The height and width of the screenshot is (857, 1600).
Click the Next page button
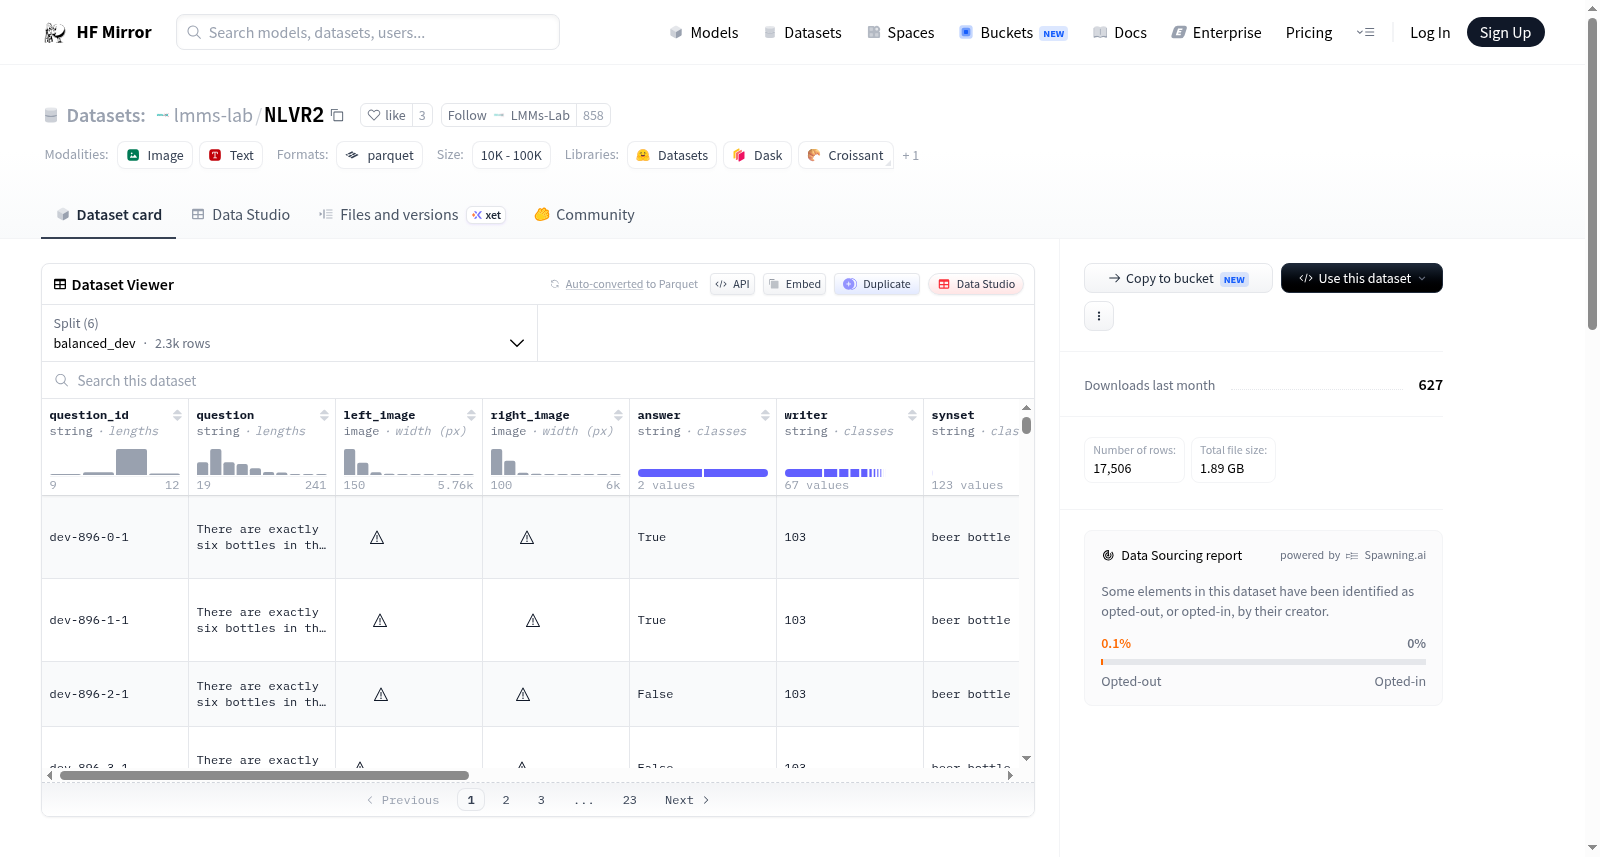click(x=687, y=800)
